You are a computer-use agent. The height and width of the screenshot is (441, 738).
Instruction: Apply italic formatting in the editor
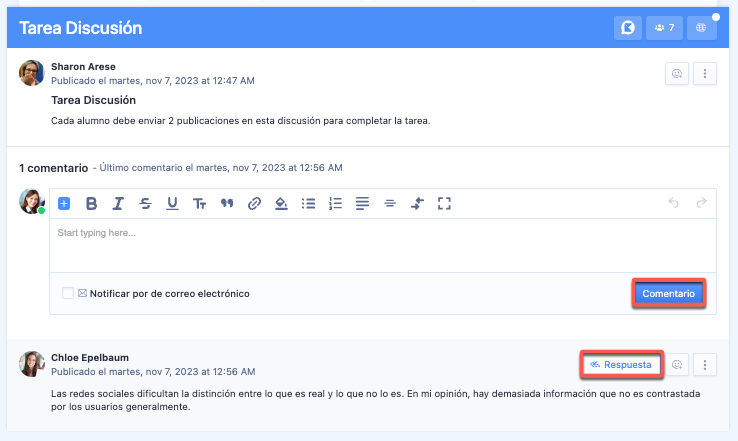click(118, 203)
